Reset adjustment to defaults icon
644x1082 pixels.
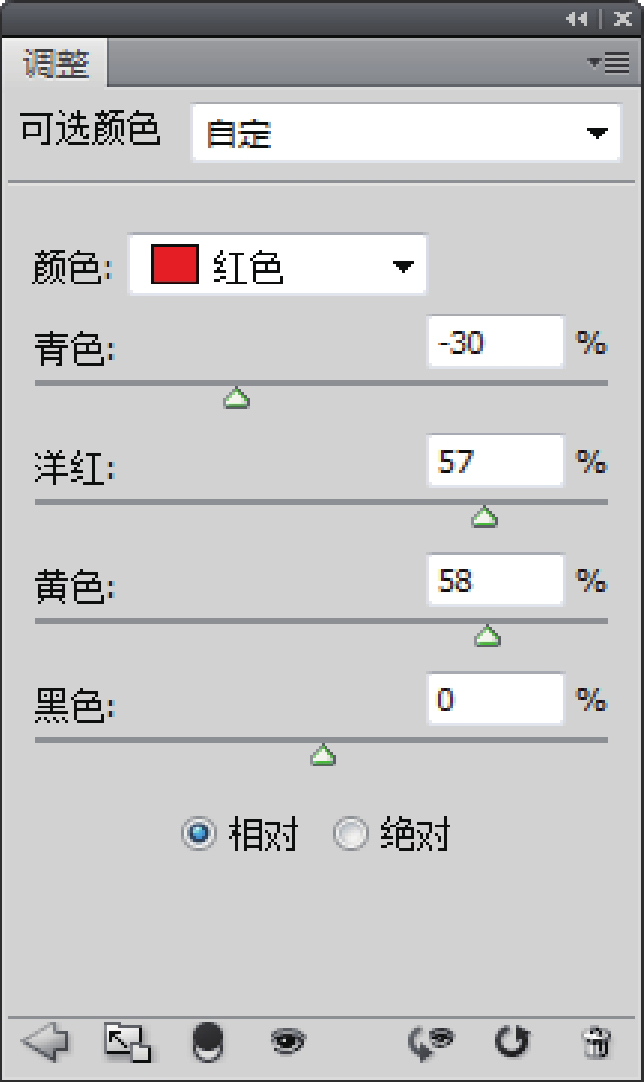tap(512, 1043)
